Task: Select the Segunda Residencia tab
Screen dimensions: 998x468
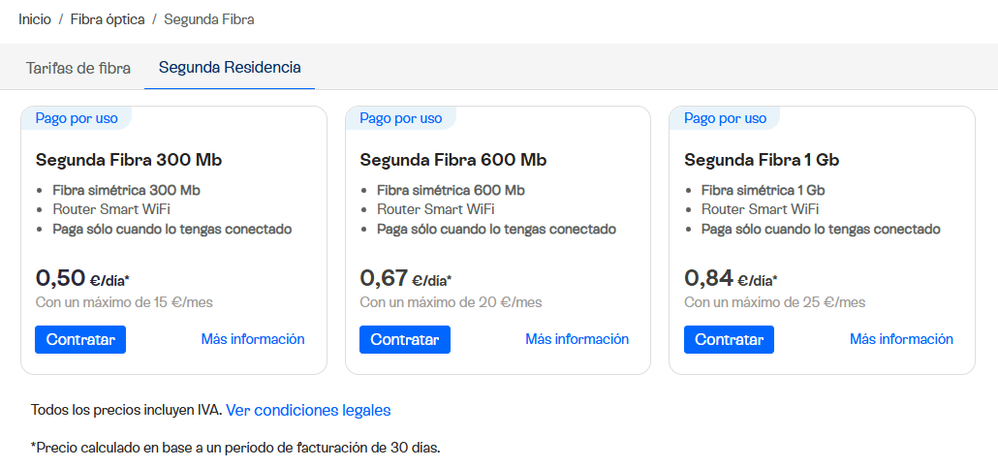Action: 229,68
